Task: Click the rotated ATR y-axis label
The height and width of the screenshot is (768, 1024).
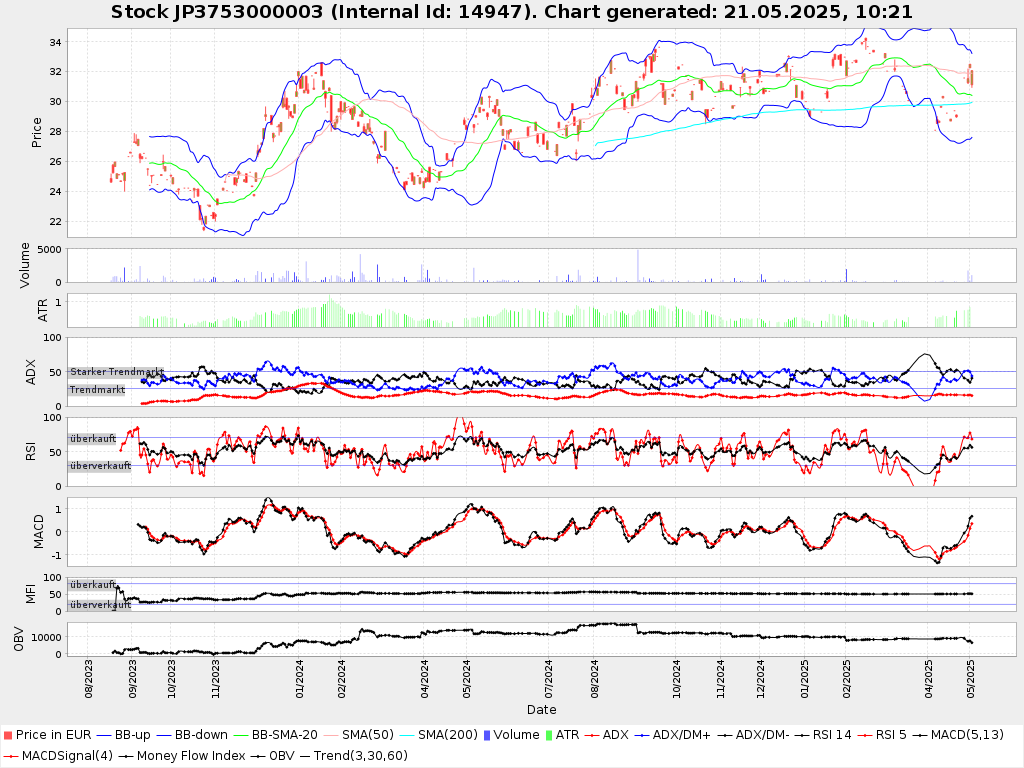Action: pos(43,310)
